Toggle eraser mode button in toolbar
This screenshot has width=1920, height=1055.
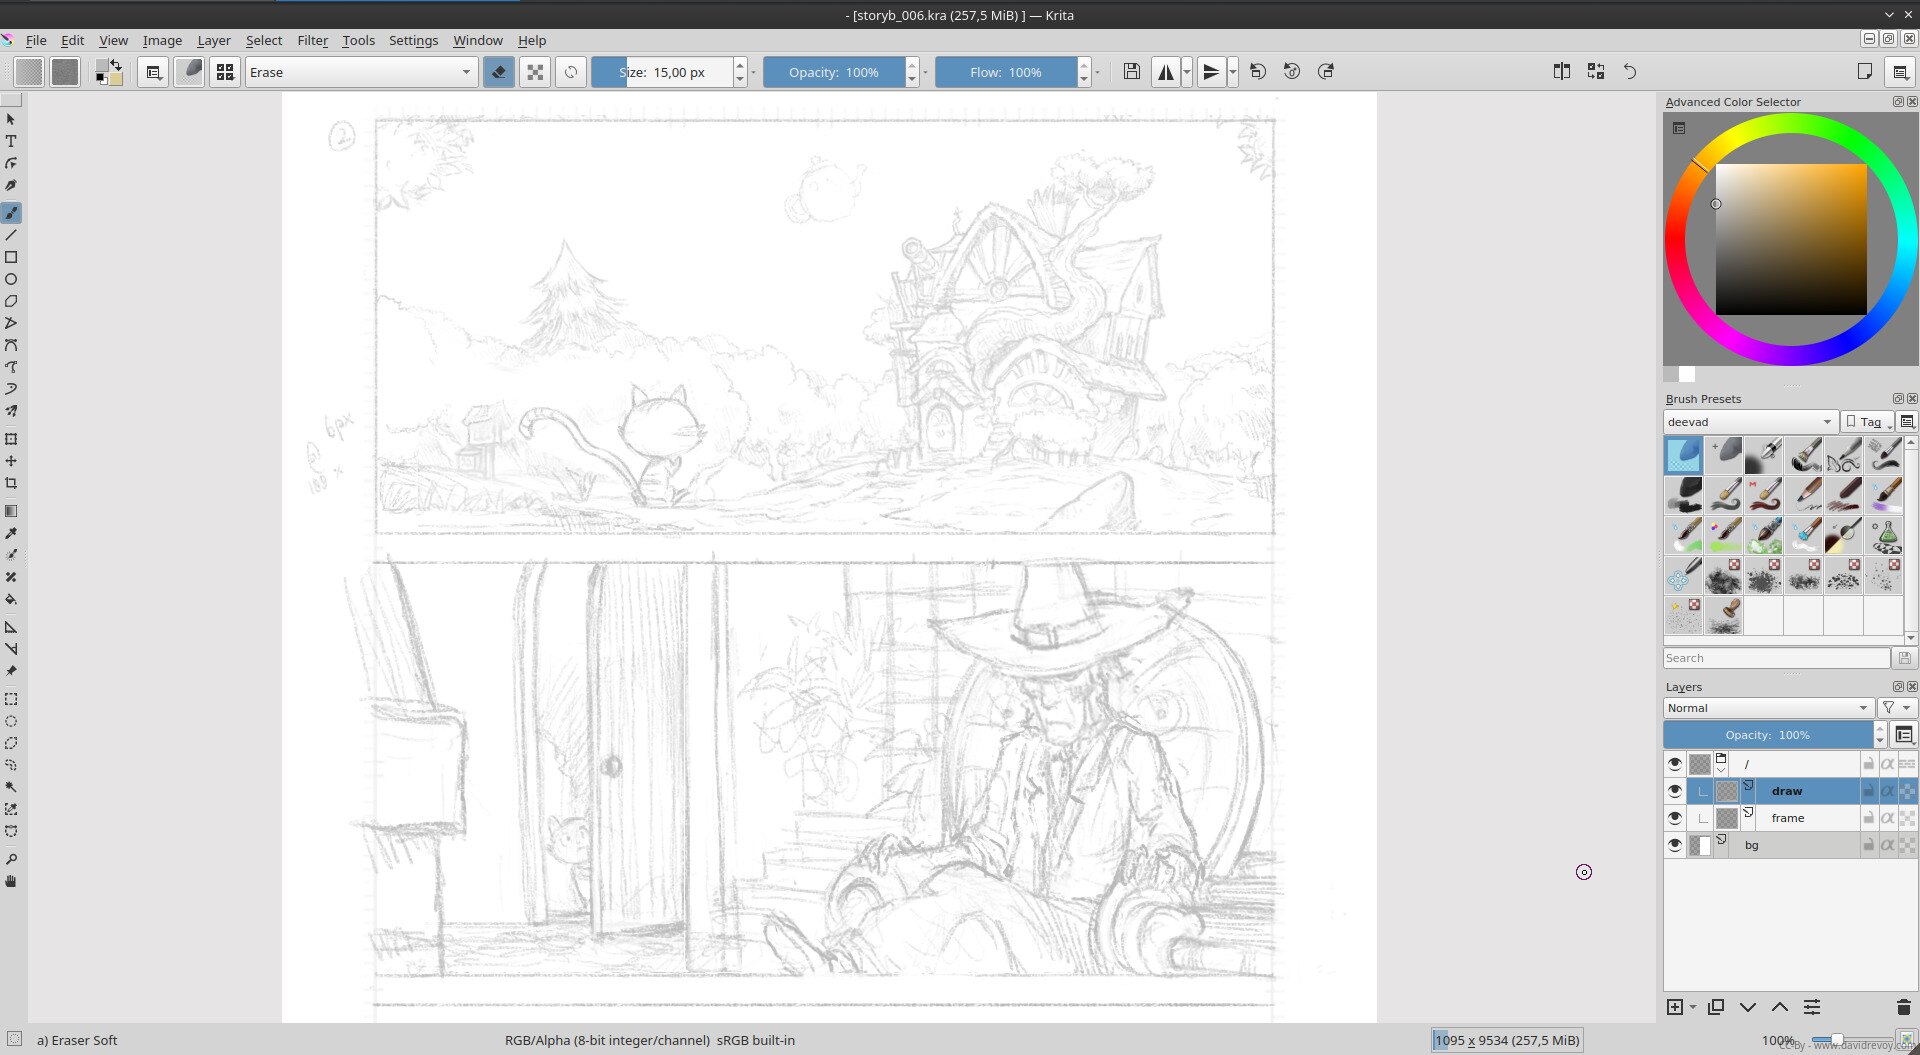[x=498, y=72]
